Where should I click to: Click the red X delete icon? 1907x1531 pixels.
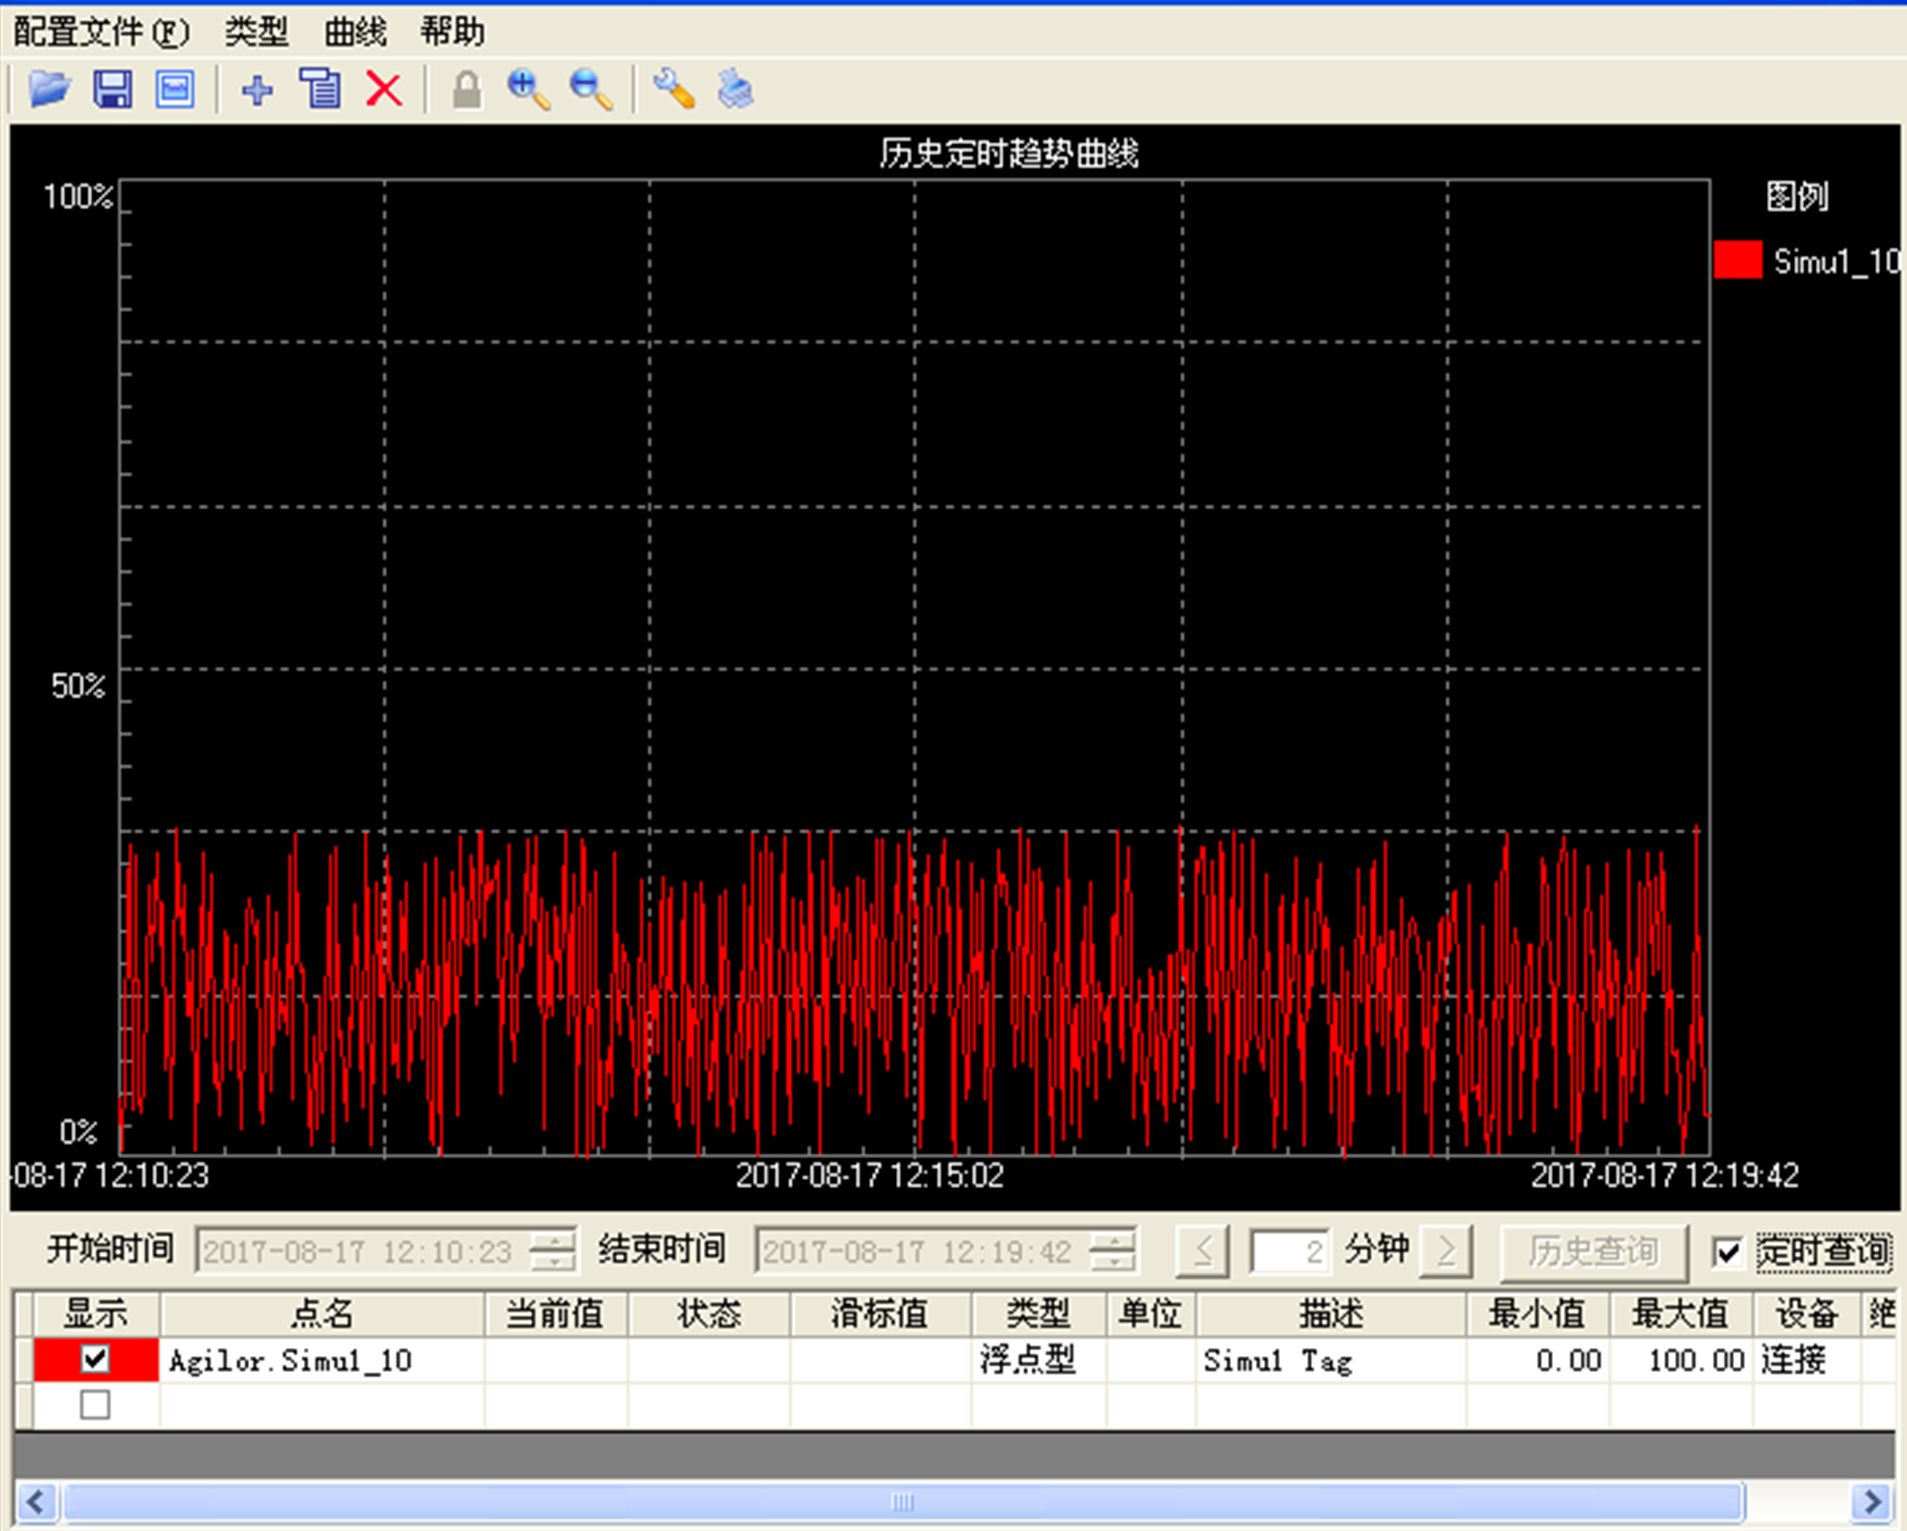tap(384, 90)
